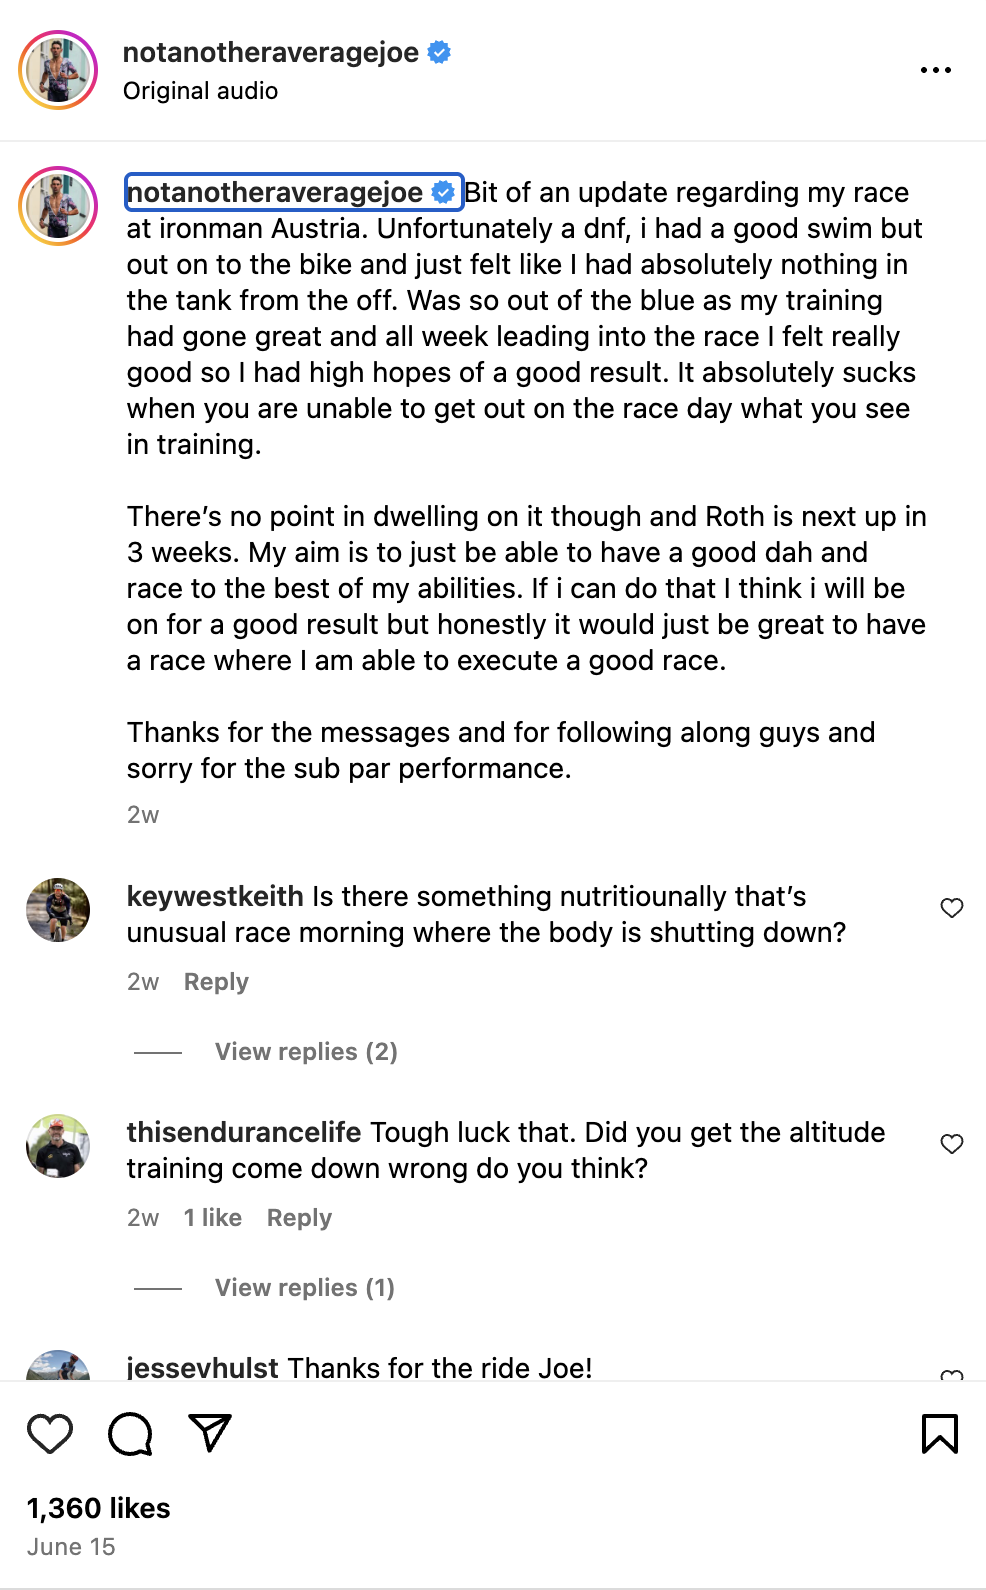Expand View replies (1) under thisendurancelife
The image size is (986, 1590).
coord(304,1288)
